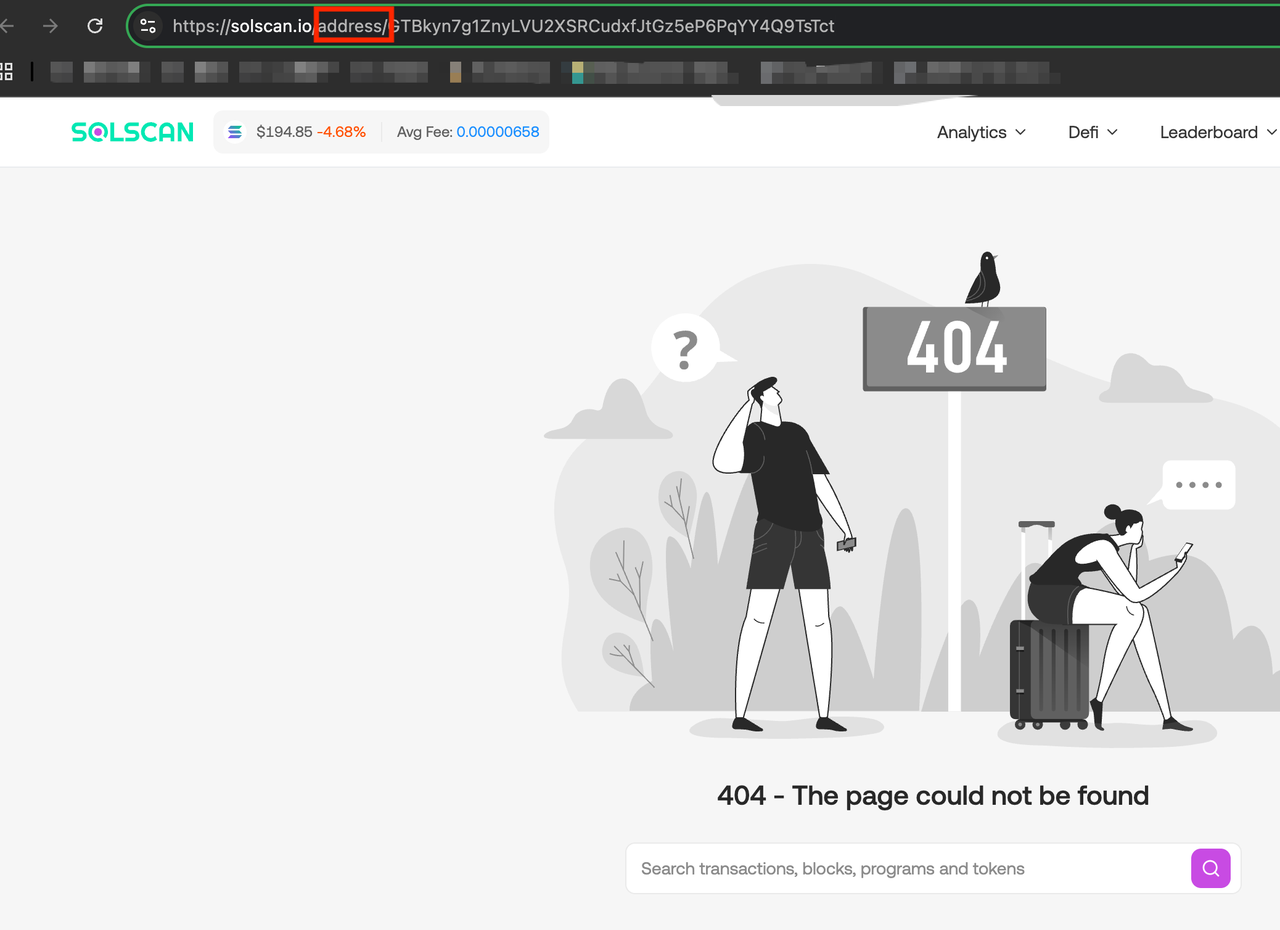Click the '404 - The page could not be found' heading
The image size is (1280, 930).
(932, 796)
